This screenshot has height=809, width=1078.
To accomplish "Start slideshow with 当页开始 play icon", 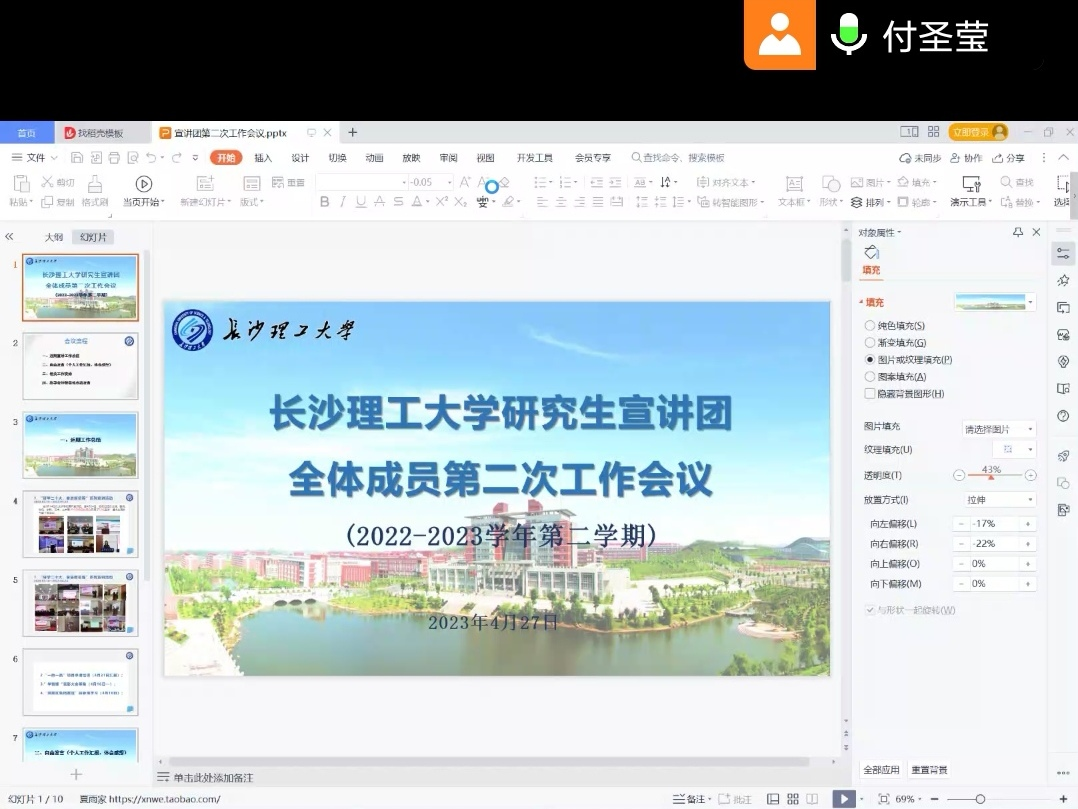I will tap(143, 184).
